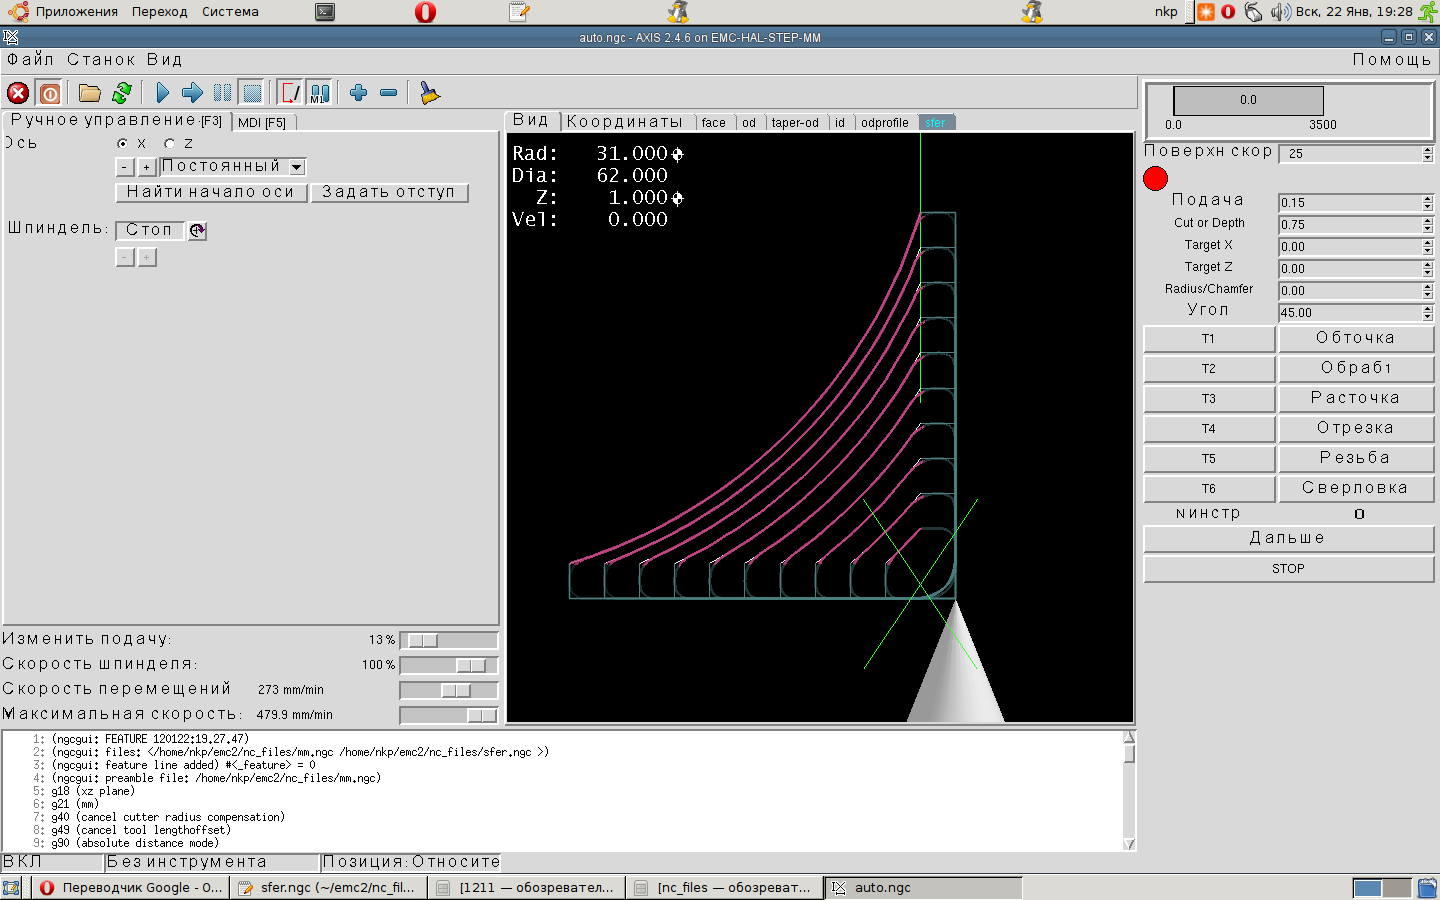
Task: Open the Приложения system menu
Action: (76, 12)
